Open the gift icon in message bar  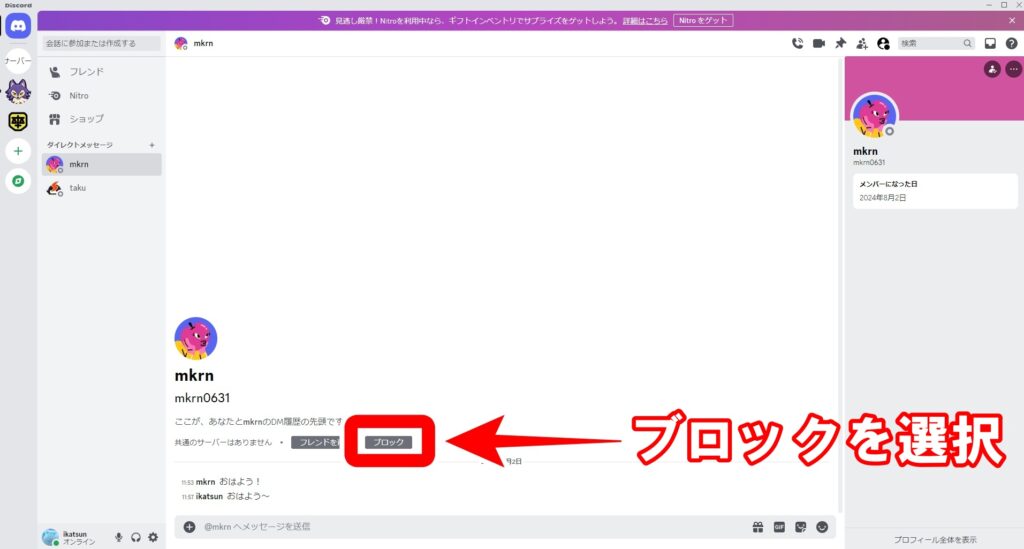758,527
